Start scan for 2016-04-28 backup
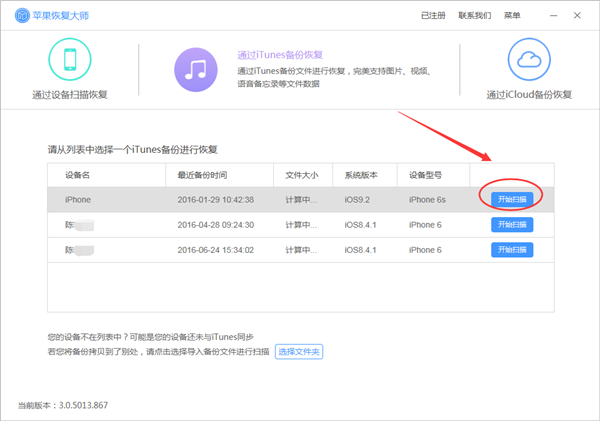The width and height of the screenshot is (600, 421). pyautogui.click(x=512, y=225)
